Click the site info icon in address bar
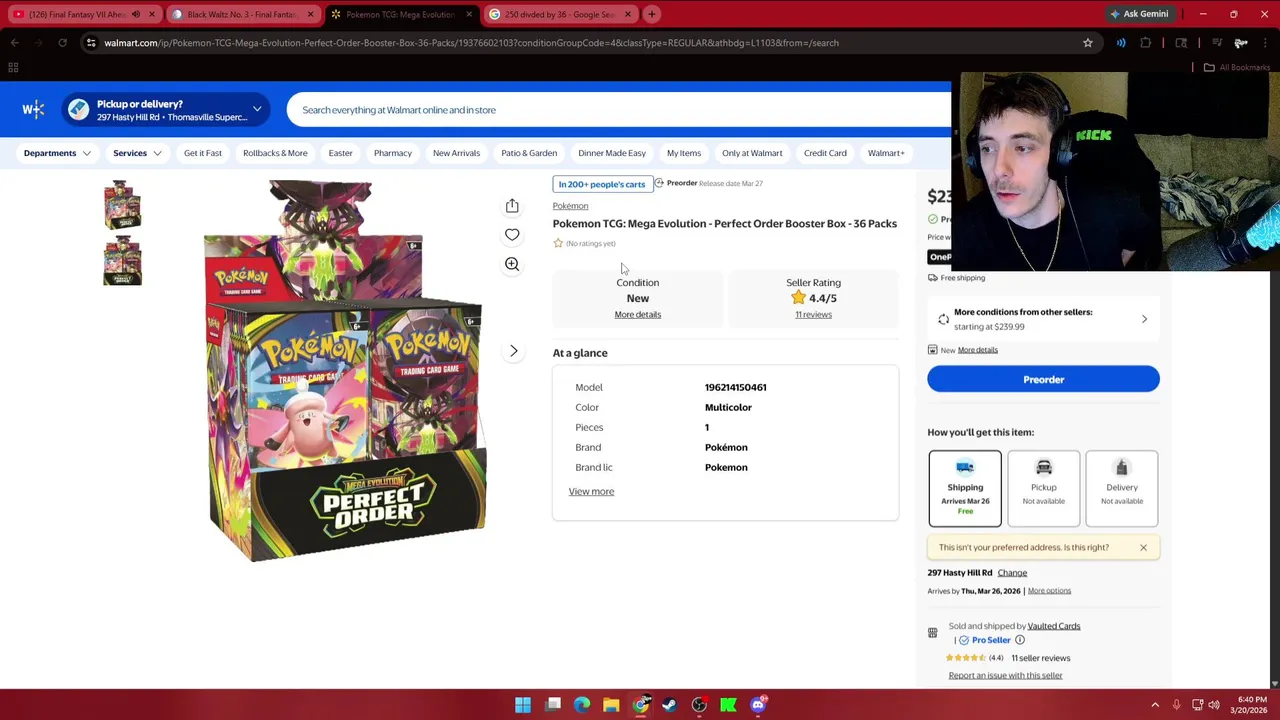This screenshot has width=1280, height=720. [x=91, y=43]
